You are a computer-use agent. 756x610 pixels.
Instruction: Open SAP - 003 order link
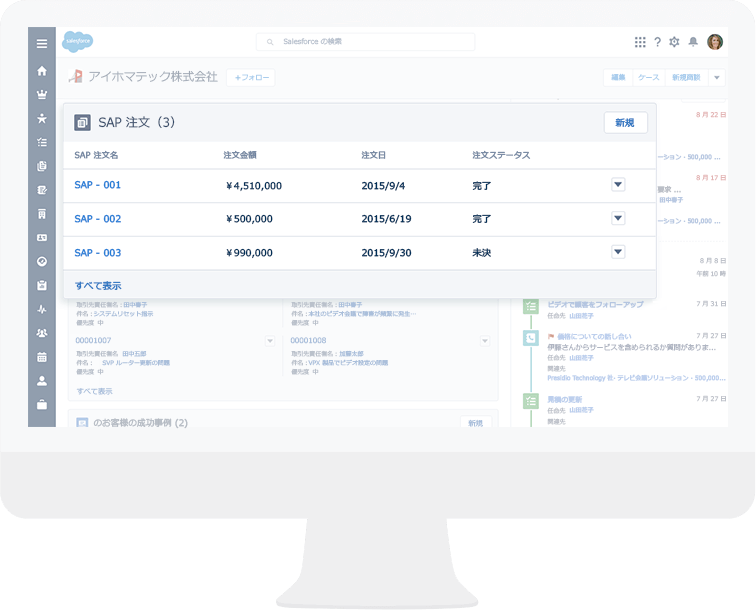tap(97, 253)
